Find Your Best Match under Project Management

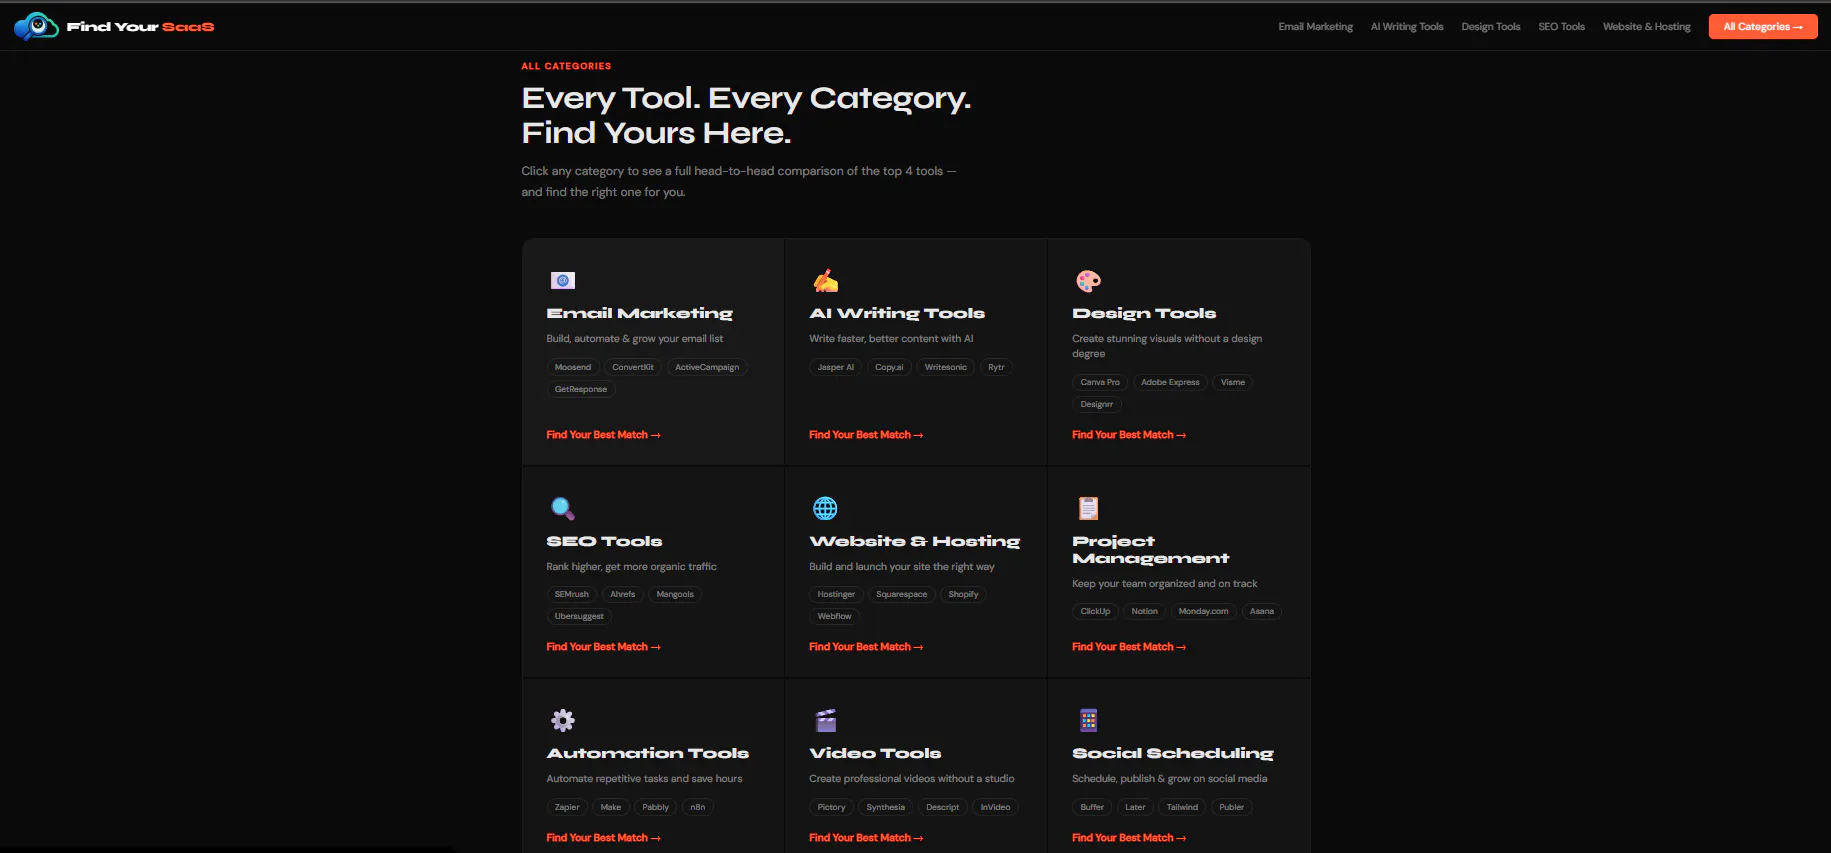point(1129,647)
